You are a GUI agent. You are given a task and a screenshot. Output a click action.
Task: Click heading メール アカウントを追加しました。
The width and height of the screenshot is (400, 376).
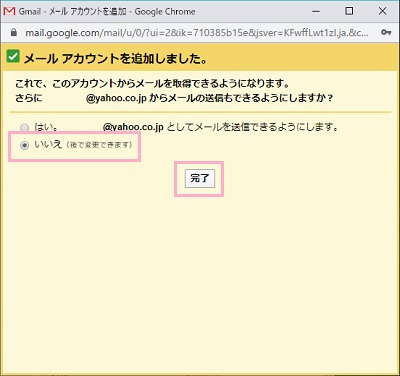click(116, 59)
